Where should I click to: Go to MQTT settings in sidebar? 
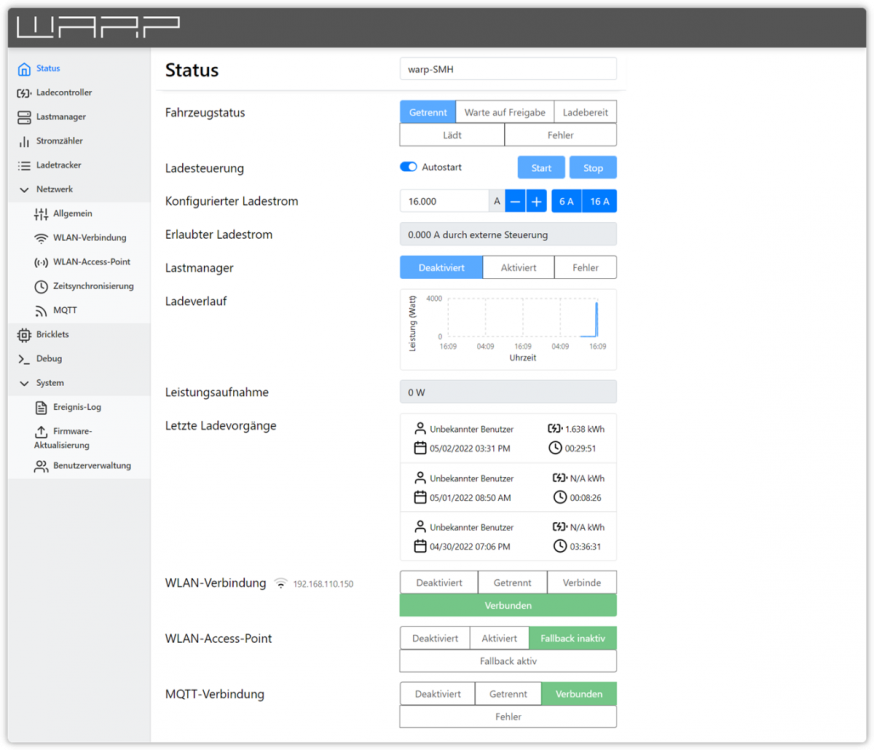(x=65, y=311)
